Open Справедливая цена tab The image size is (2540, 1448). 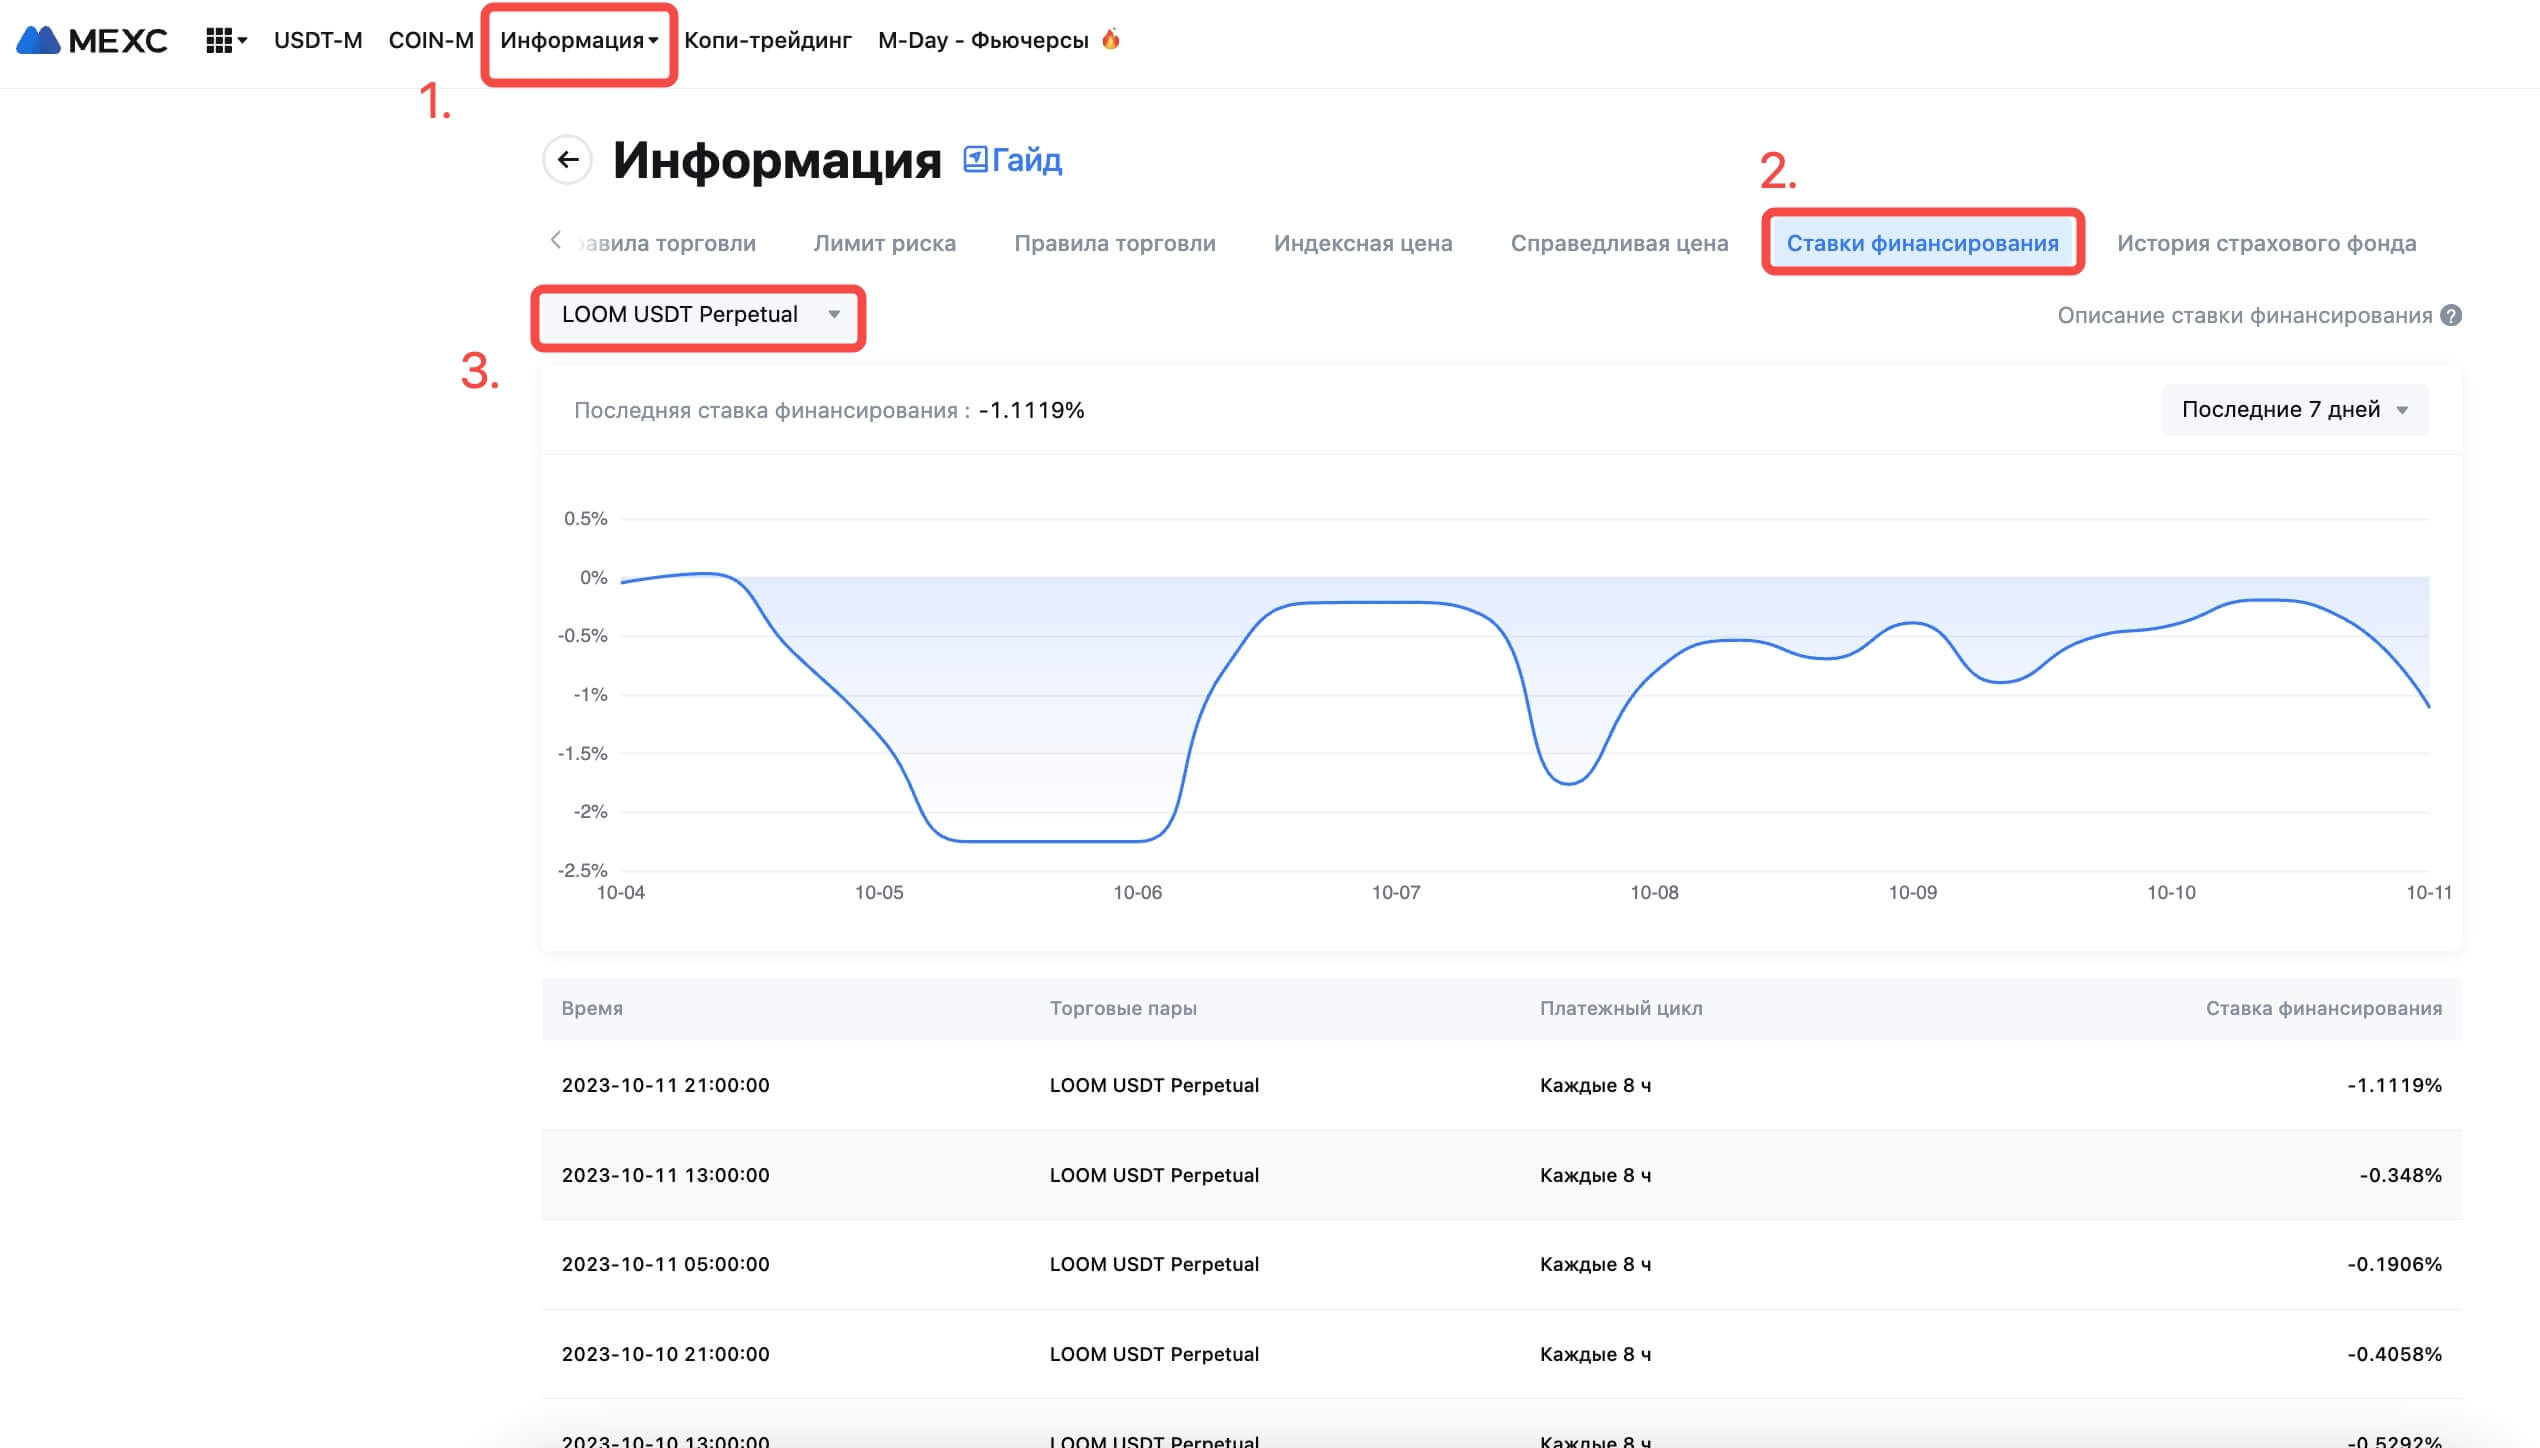[1618, 243]
